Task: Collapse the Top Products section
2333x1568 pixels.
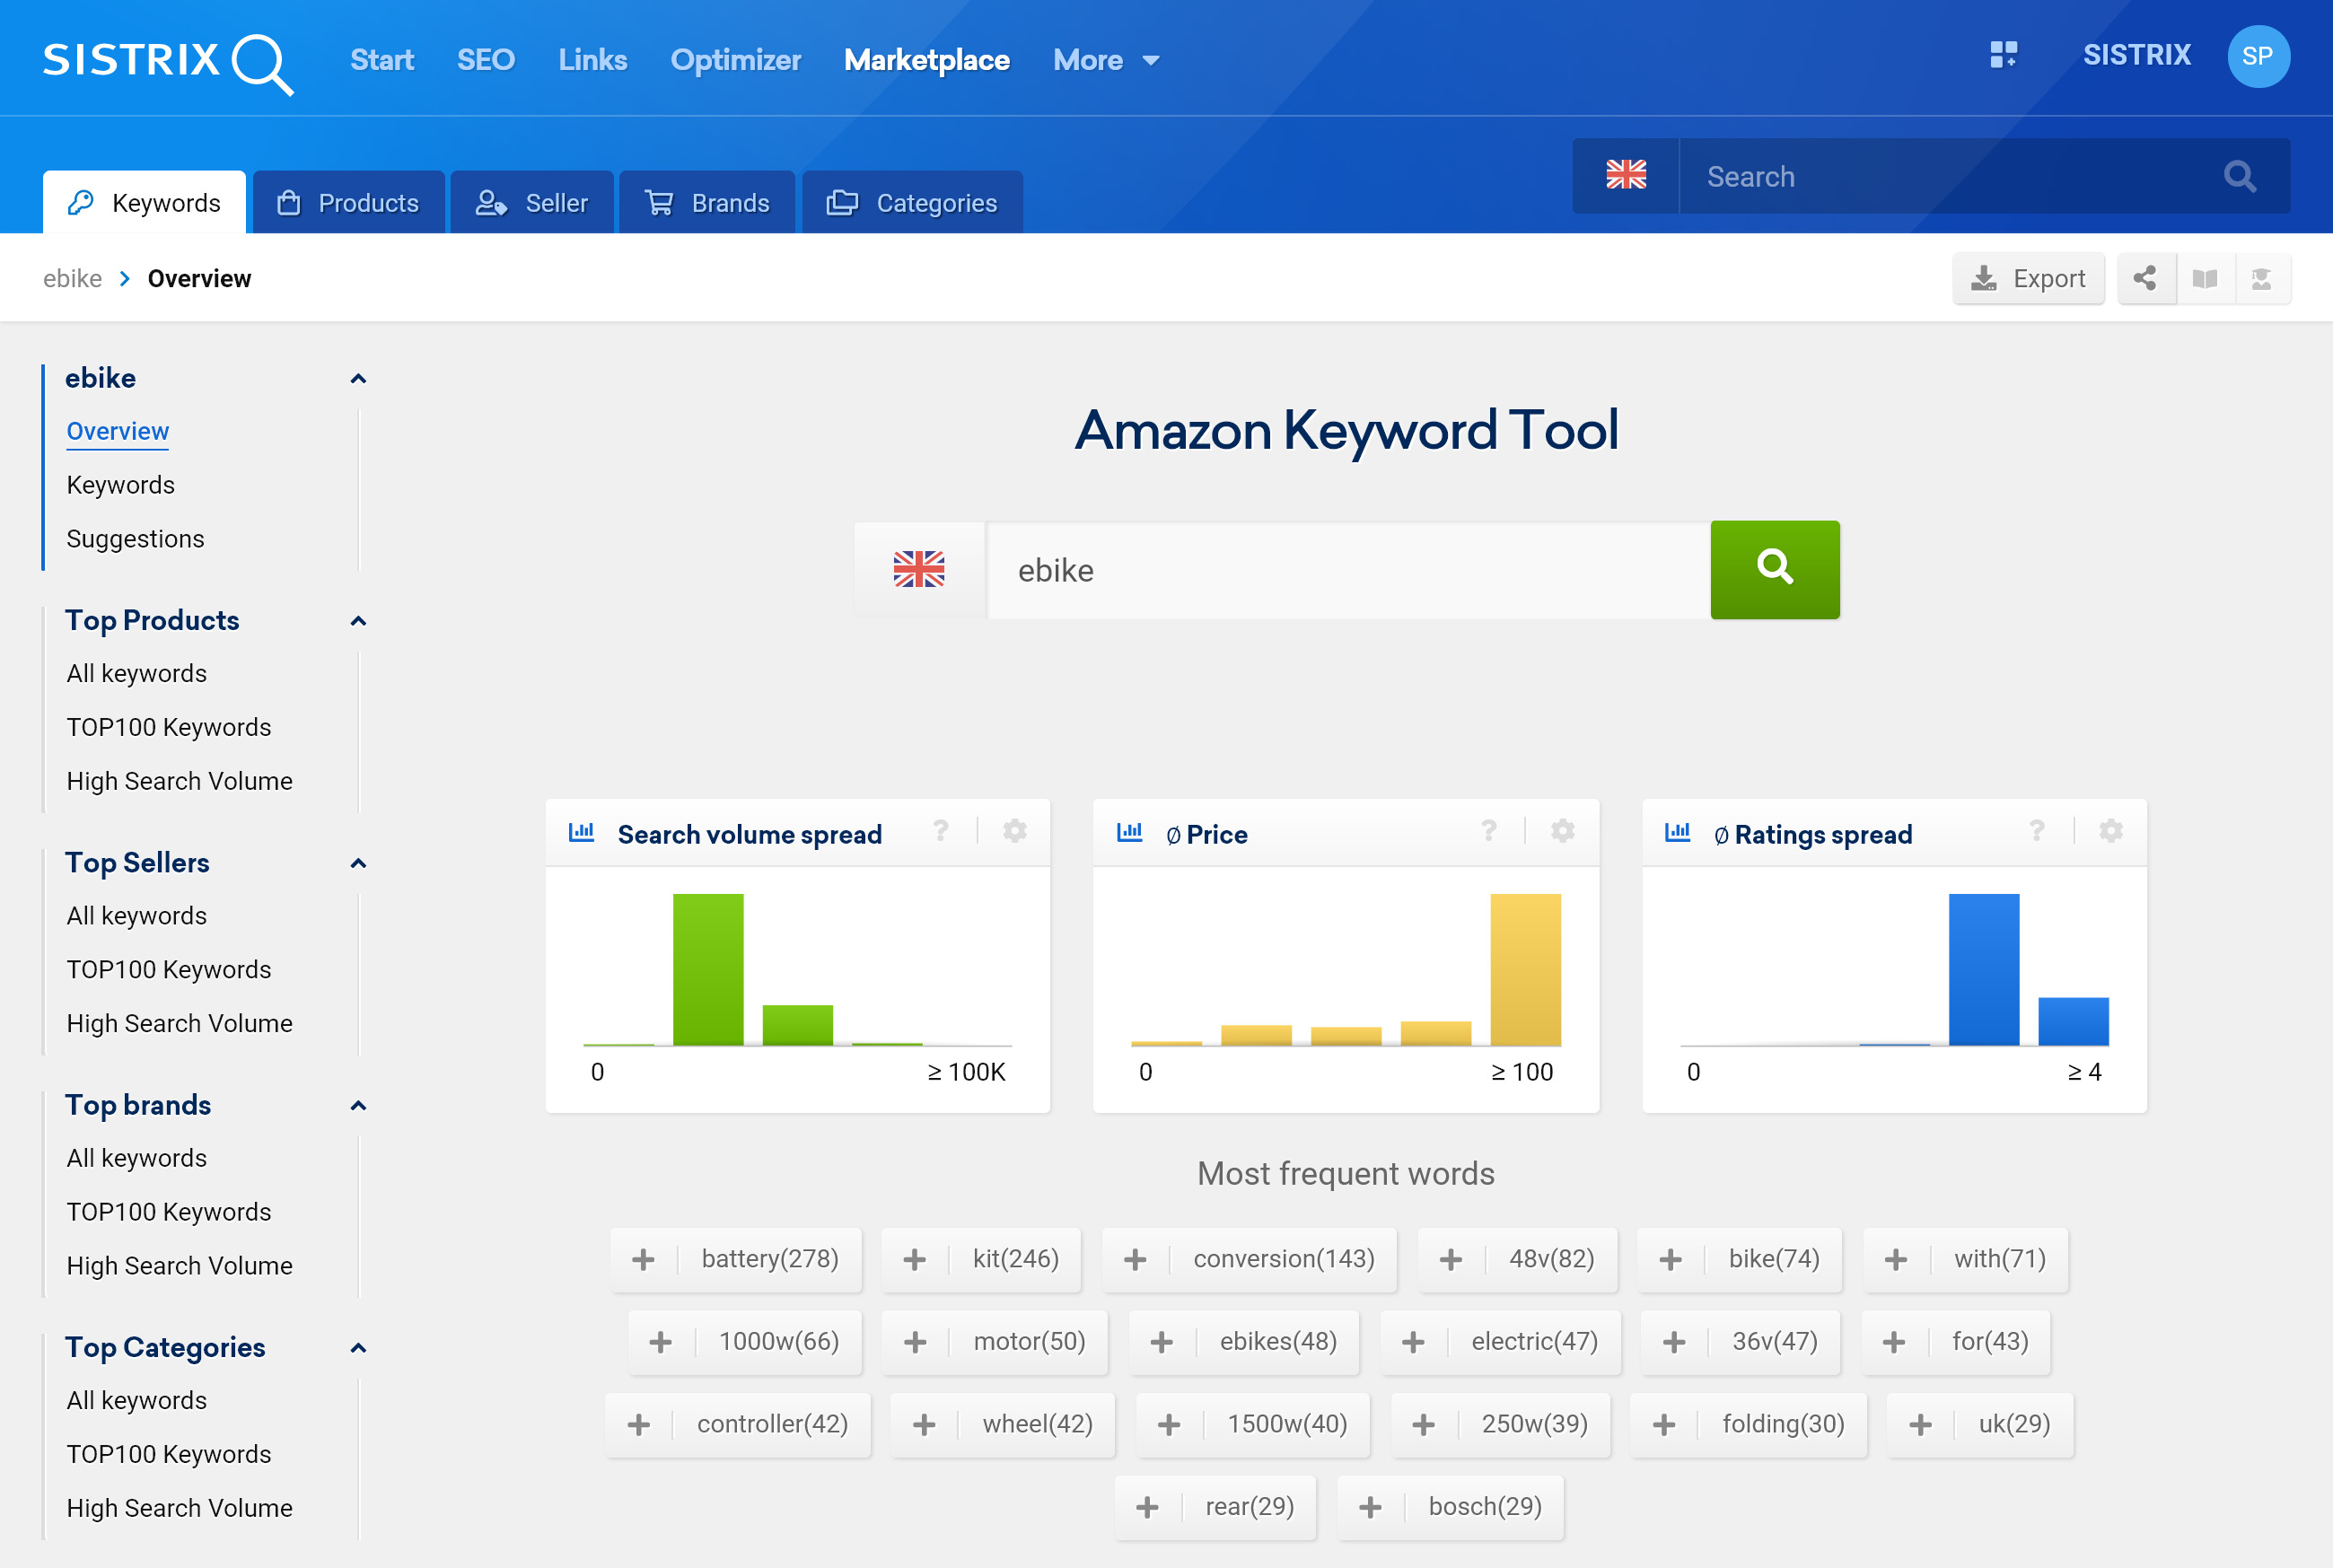Action: [358, 621]
